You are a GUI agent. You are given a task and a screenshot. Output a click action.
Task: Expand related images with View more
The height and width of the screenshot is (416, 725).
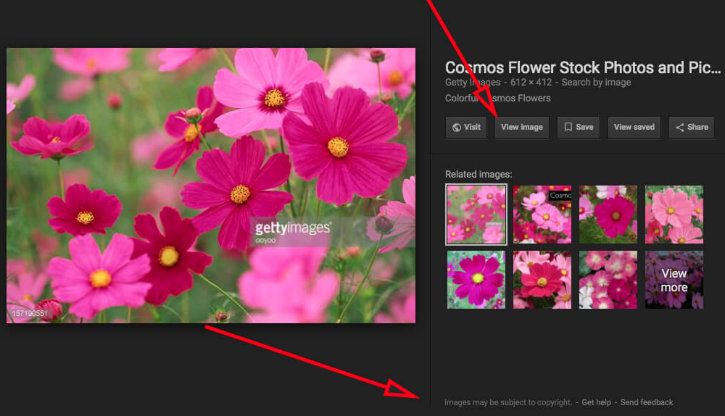pos(673,279)
